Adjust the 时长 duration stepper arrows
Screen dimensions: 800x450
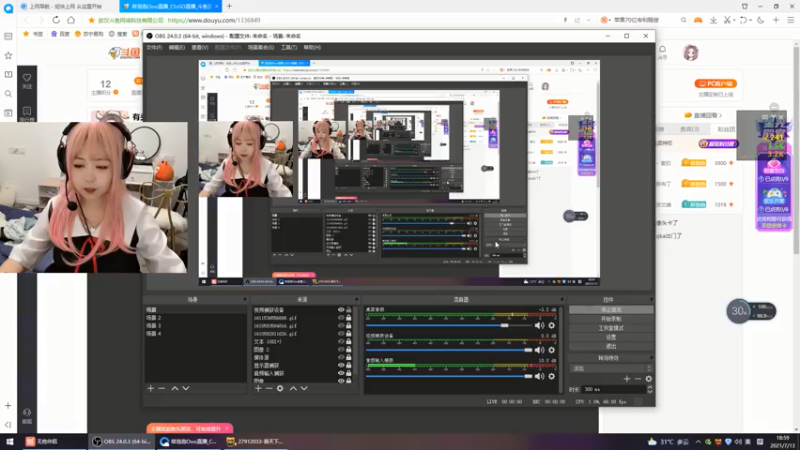tap(649, 389)
